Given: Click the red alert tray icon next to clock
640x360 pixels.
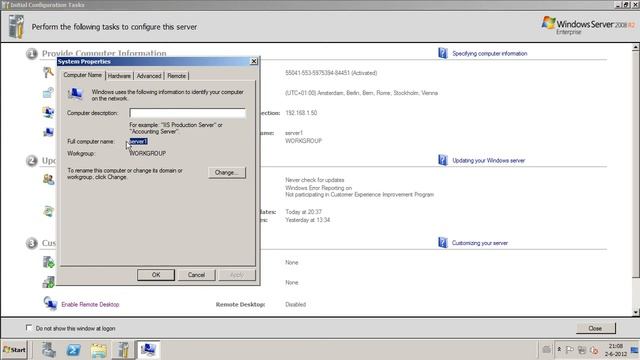Looking at the screenshot, I should tap(594, 350).
